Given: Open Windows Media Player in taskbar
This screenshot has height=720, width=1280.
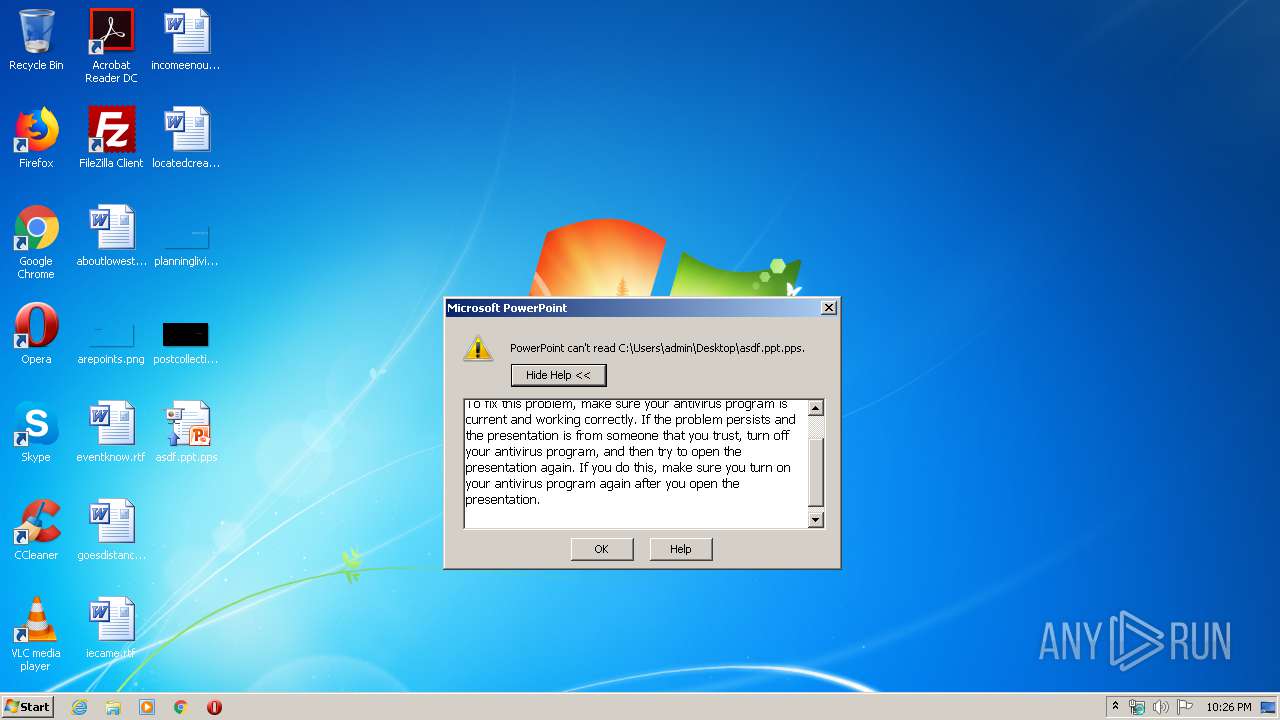Looking at the screenshot, I should click(147, 707).
